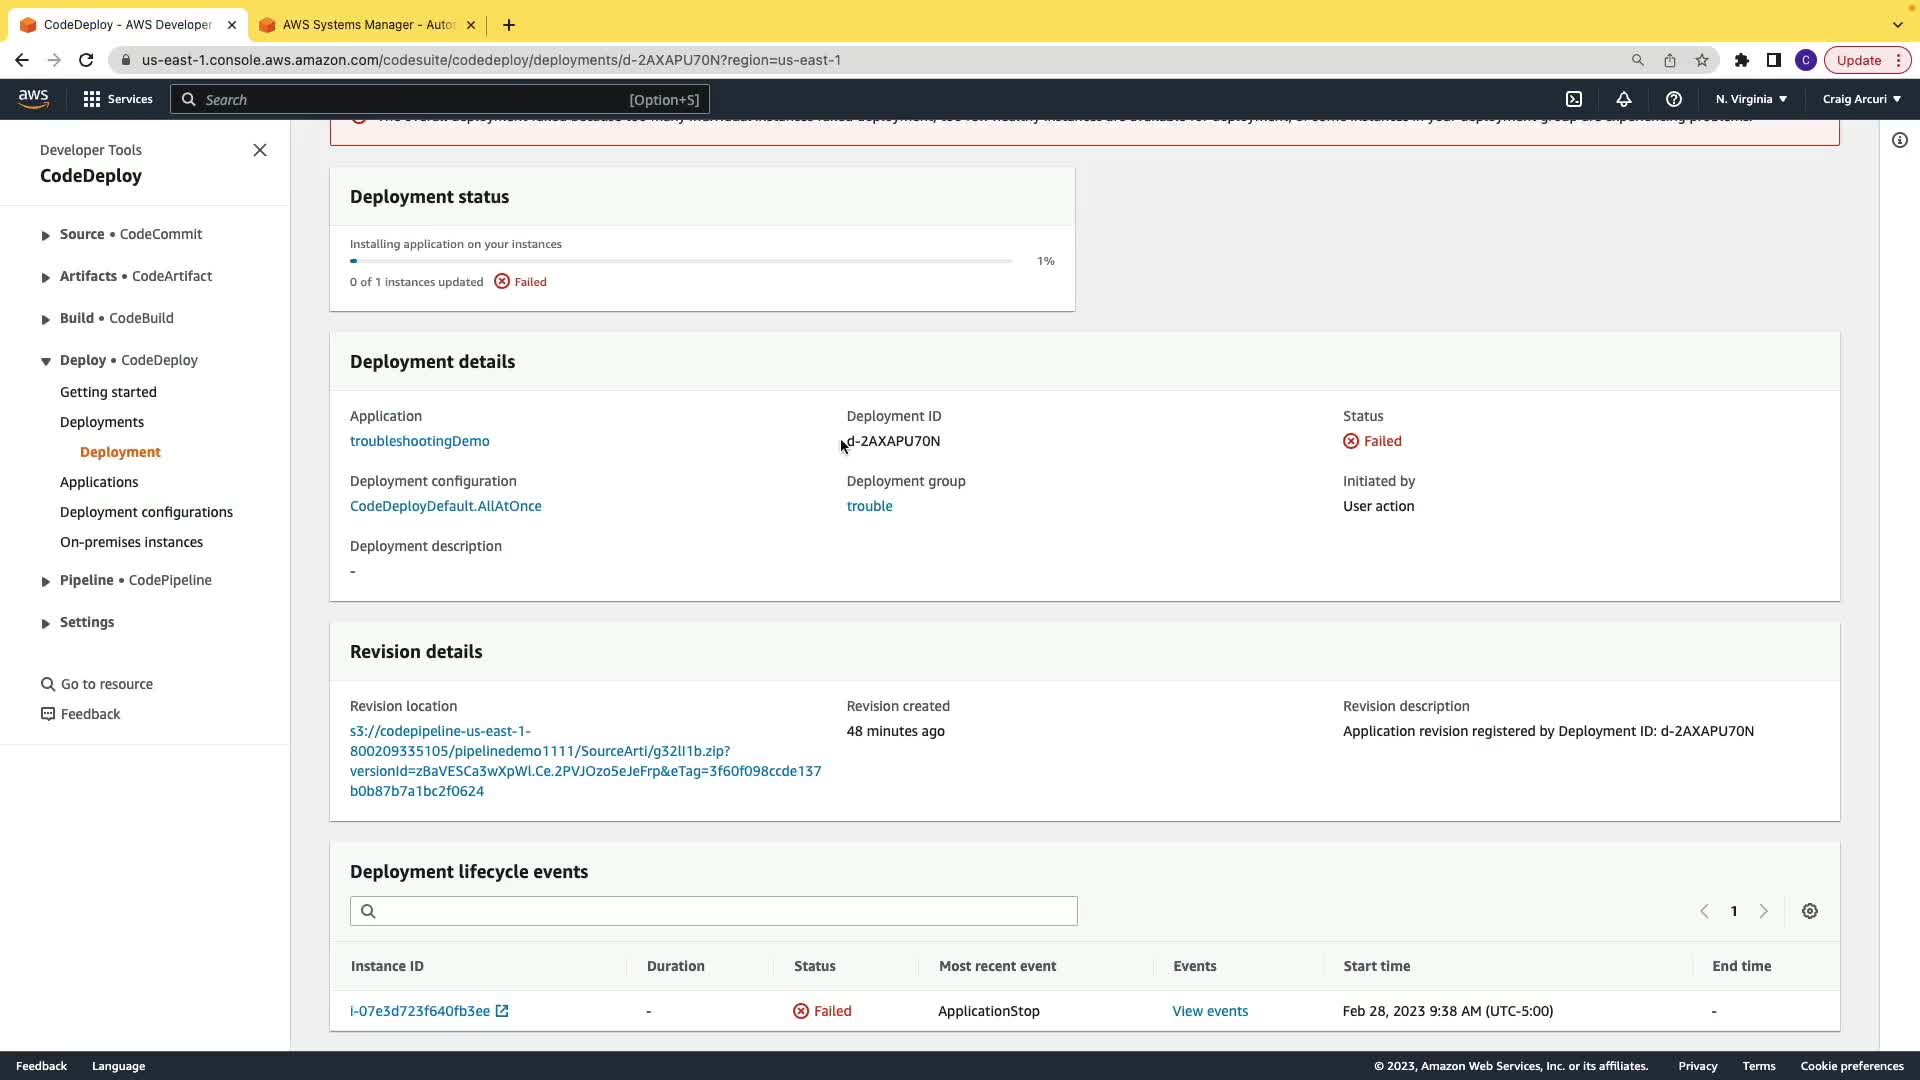The height and width of the screenshot is (1080, 1920).
Task: Expand Source CodeCommit section
Action: [x=45, y=235]
